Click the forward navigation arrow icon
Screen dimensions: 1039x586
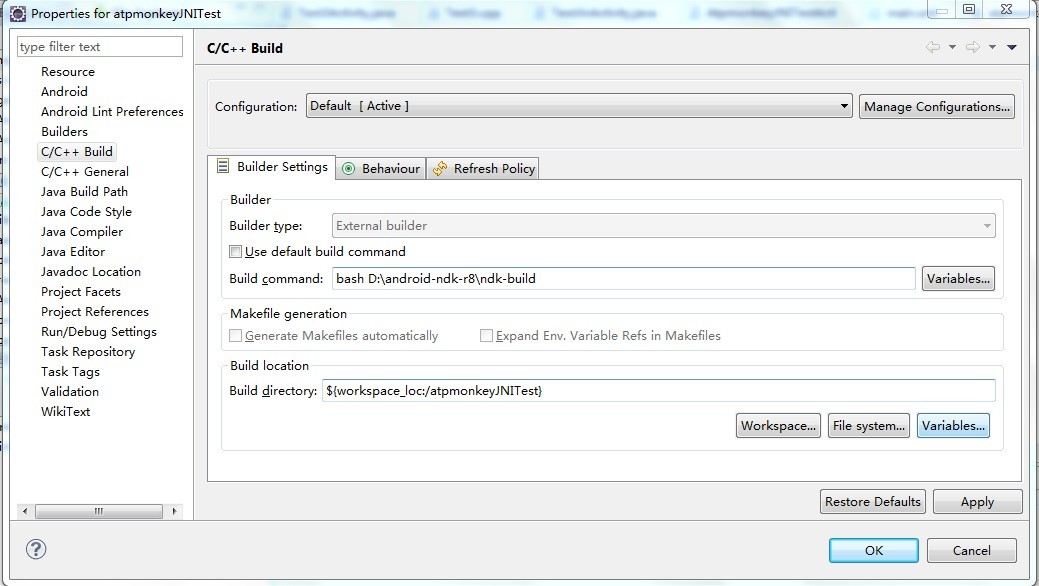tap(973, 47)
